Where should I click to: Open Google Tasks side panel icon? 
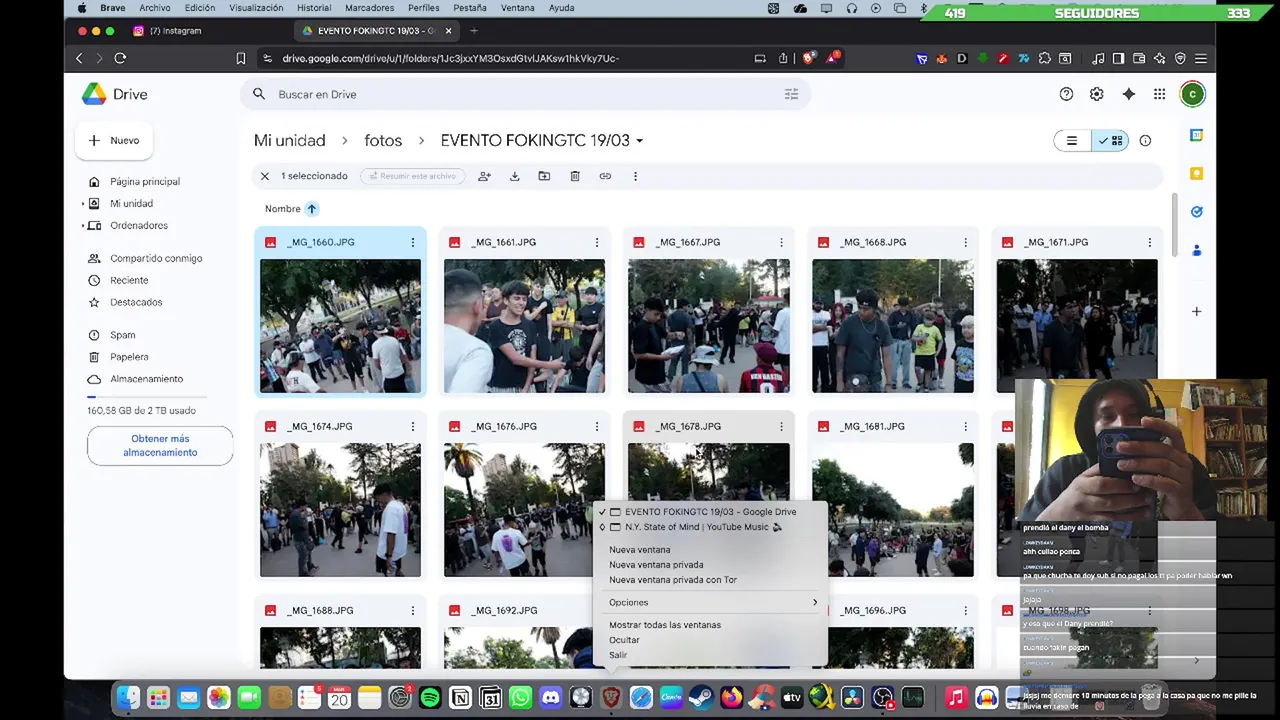point(1196,212)
